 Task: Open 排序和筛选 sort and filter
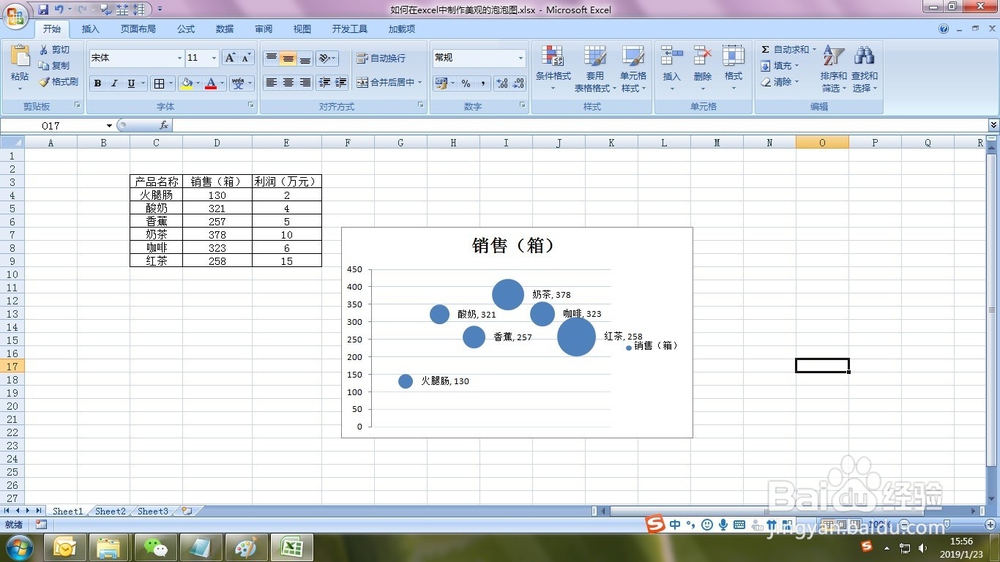pyautogui.click(x=833, y=68)
